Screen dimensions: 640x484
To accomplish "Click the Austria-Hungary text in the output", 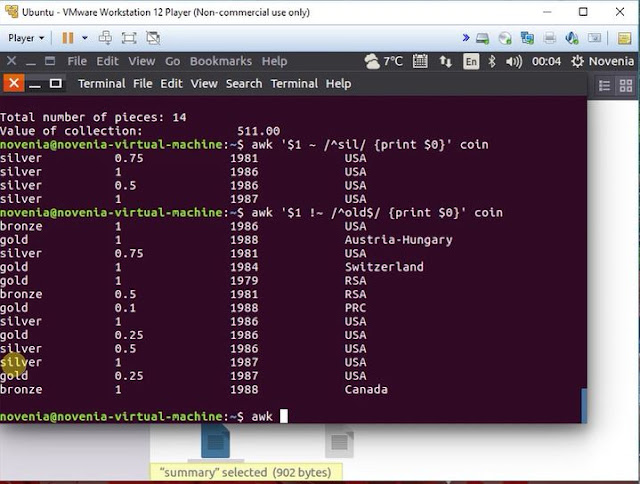I will pyautogui.click(x=398, y=240).
